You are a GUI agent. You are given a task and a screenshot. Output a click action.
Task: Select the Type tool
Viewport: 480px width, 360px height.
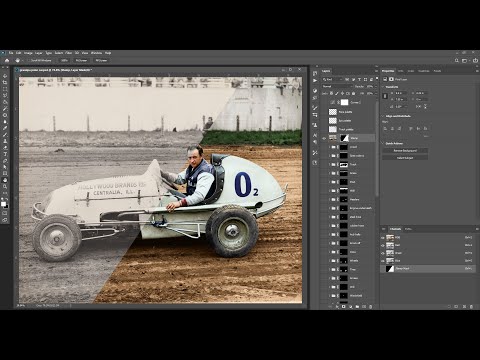(5, 154)
